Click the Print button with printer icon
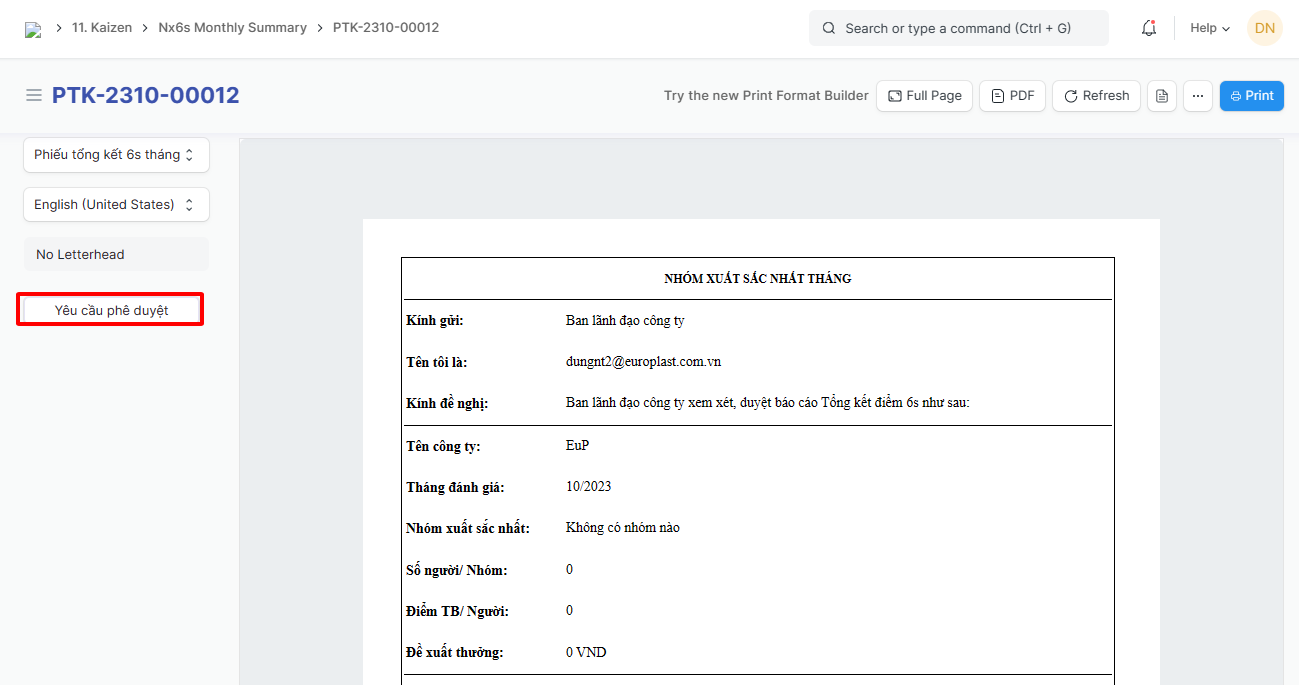 click(1251, 96)
